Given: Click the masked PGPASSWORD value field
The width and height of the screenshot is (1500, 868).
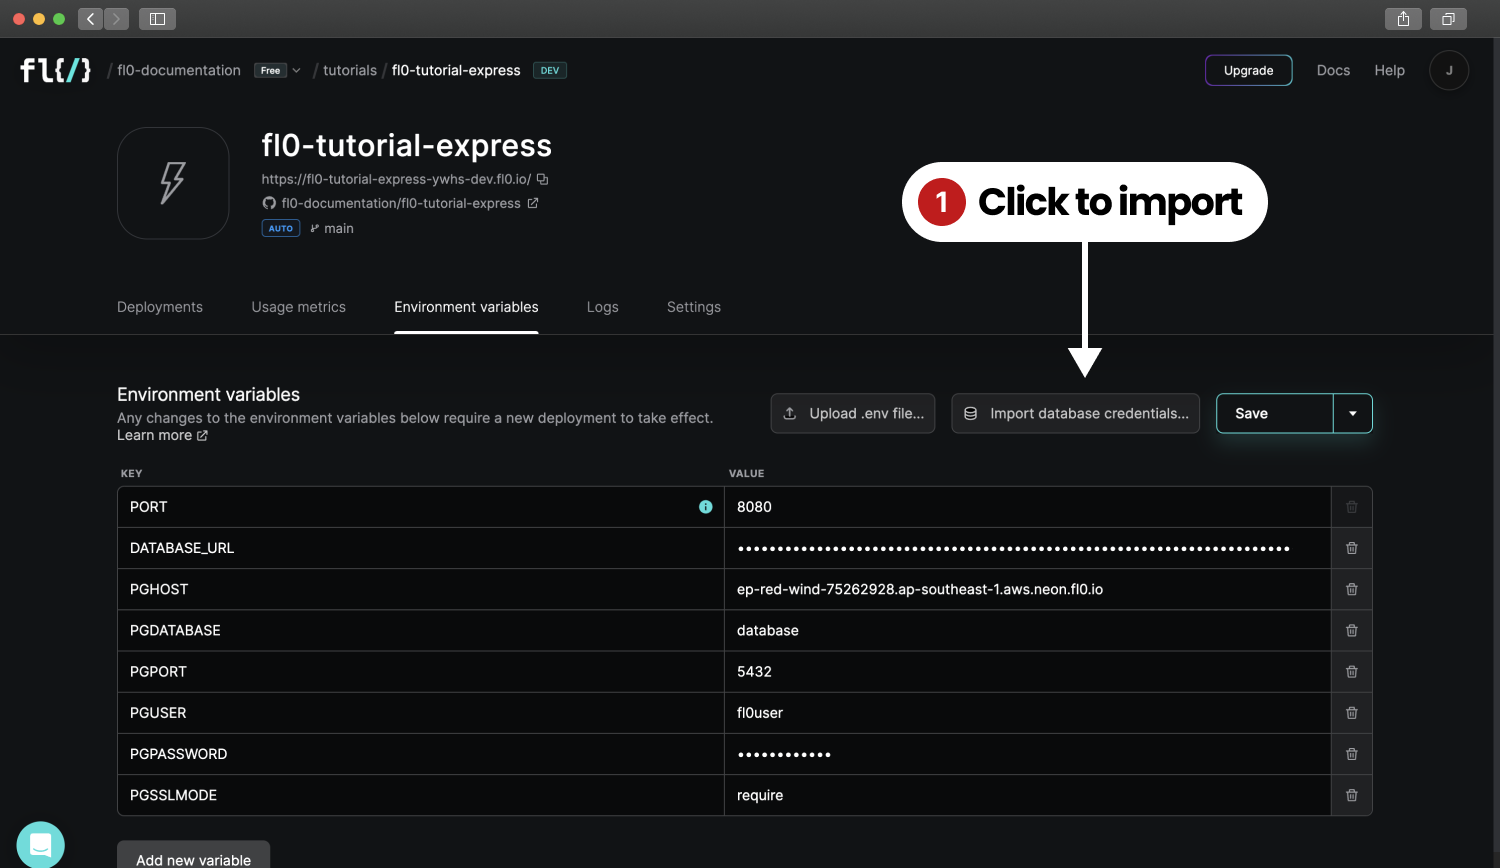Looking at the screenshot, I should click(1027, 754).
